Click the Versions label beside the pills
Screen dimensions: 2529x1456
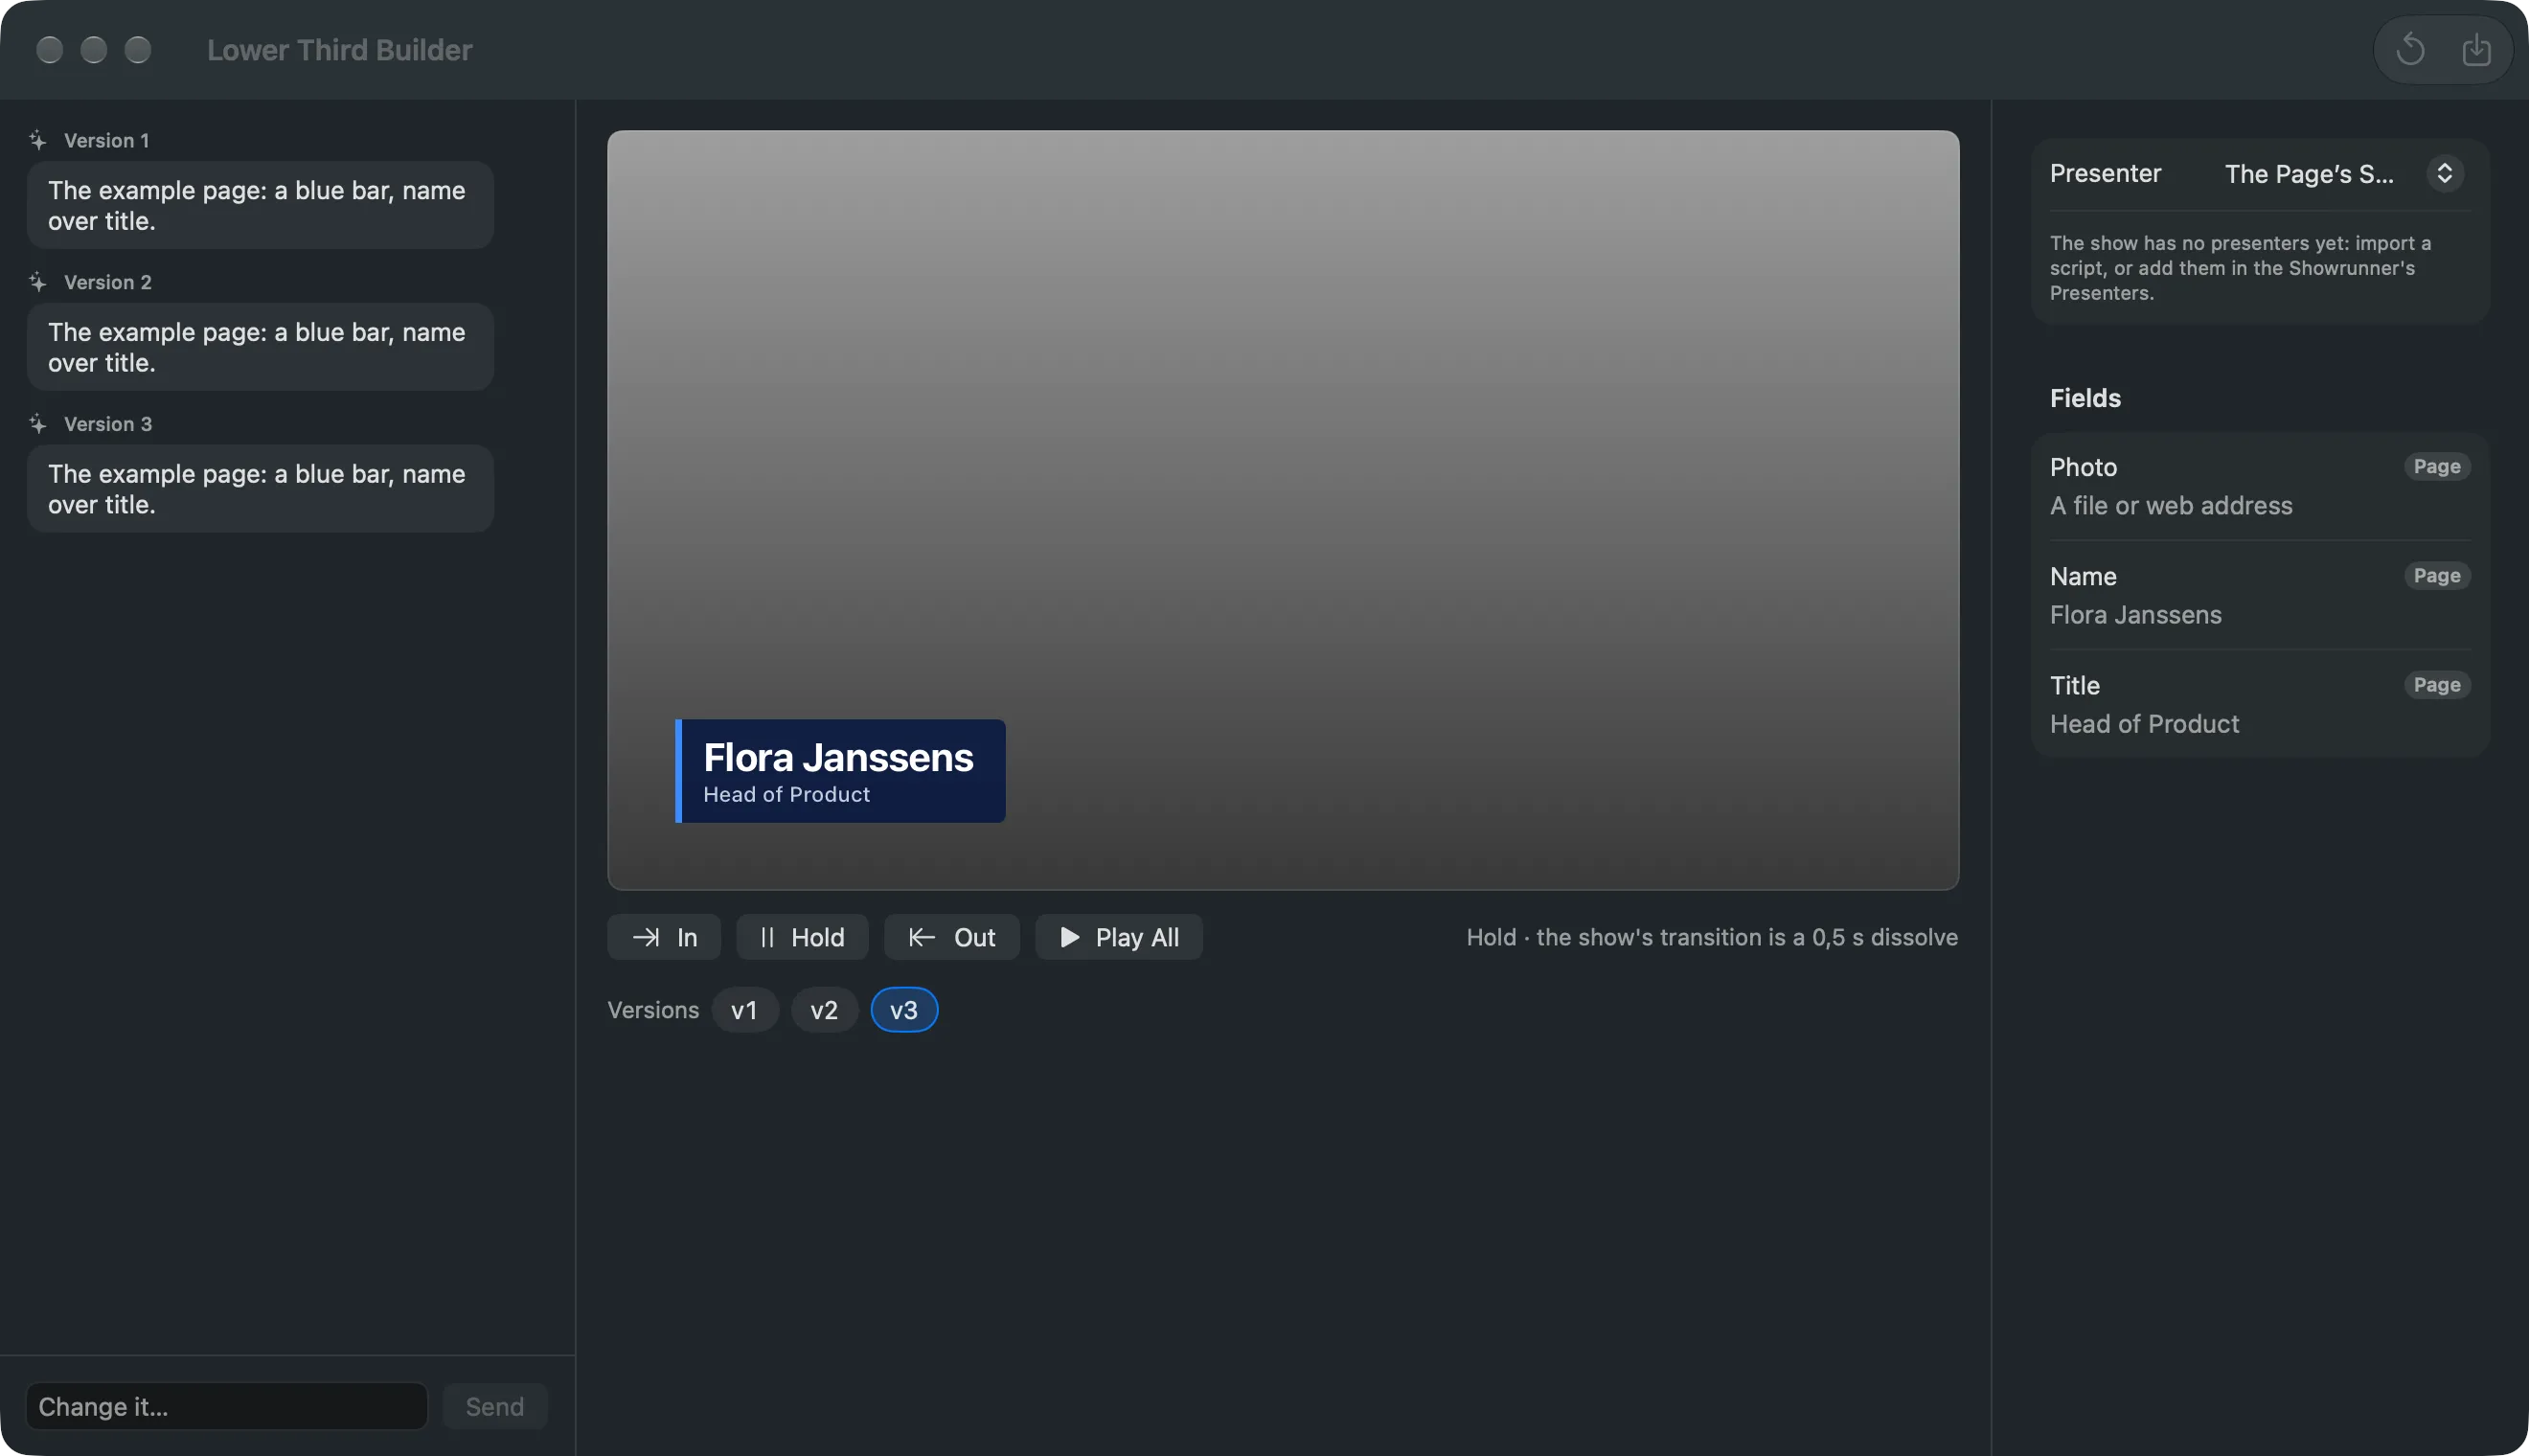click(653, 1010)
